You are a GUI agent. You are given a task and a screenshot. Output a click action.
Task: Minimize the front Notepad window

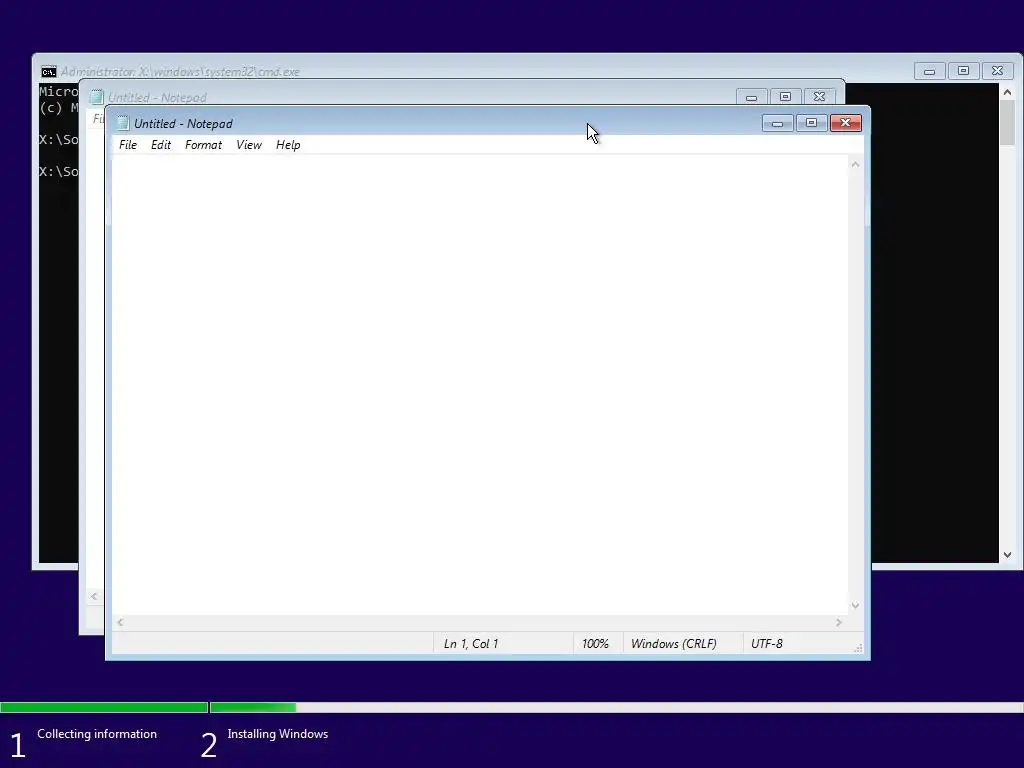tap(777, 123)
